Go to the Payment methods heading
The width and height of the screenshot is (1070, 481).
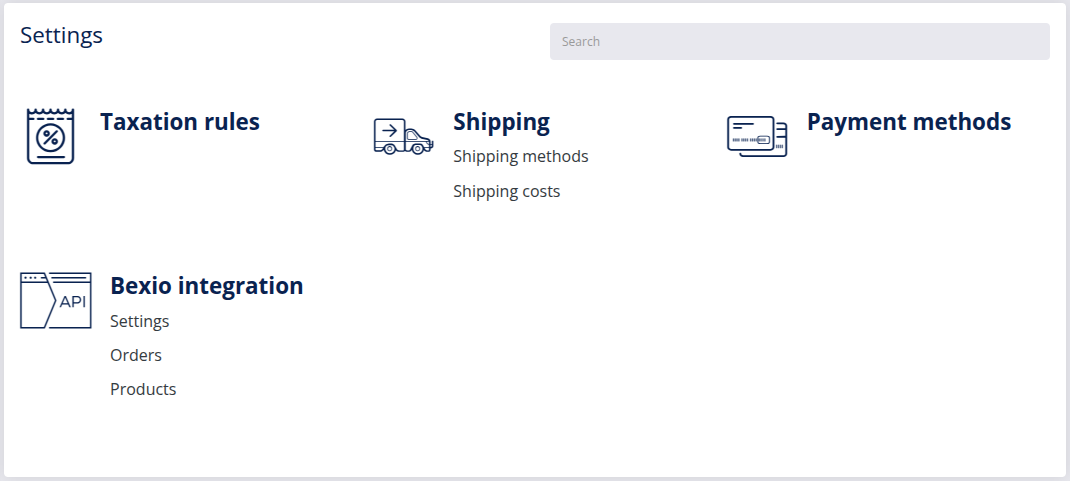(909, 121)
